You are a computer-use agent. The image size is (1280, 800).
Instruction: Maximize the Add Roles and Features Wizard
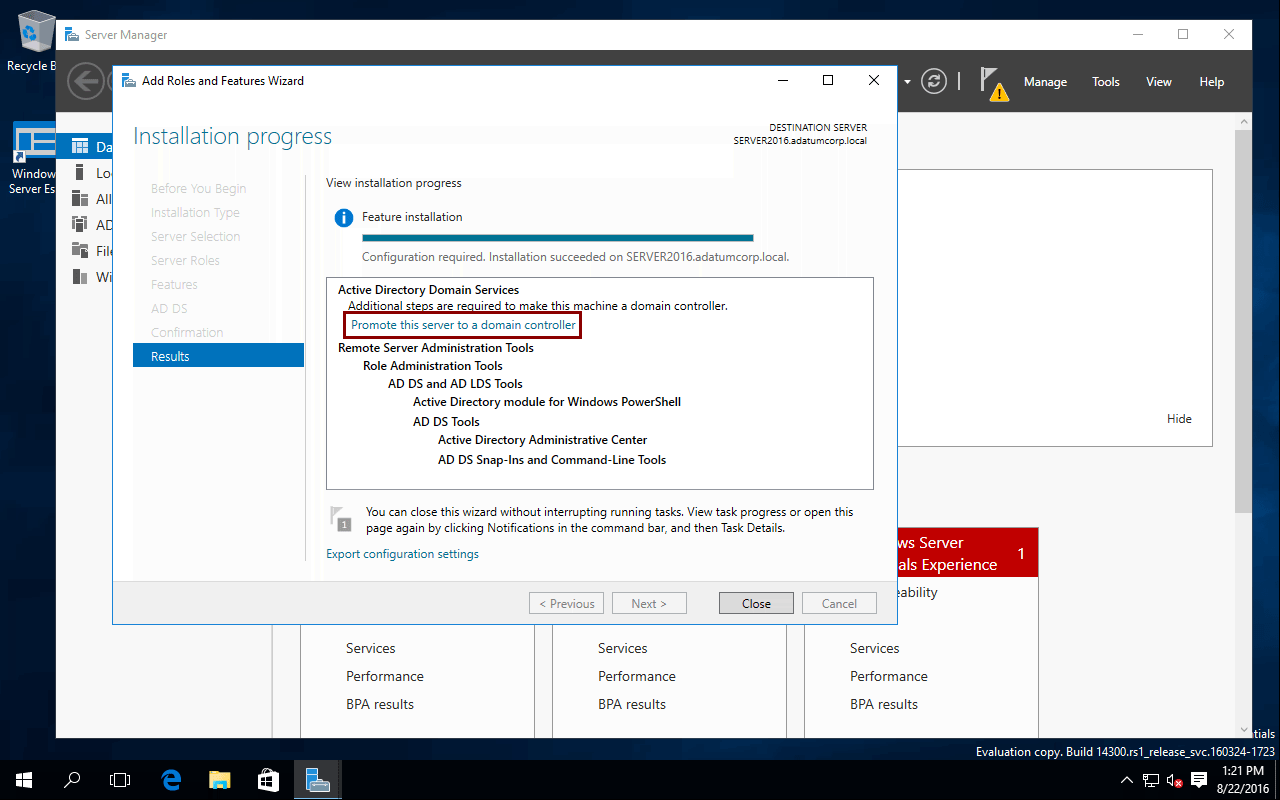tap(828, 80)
